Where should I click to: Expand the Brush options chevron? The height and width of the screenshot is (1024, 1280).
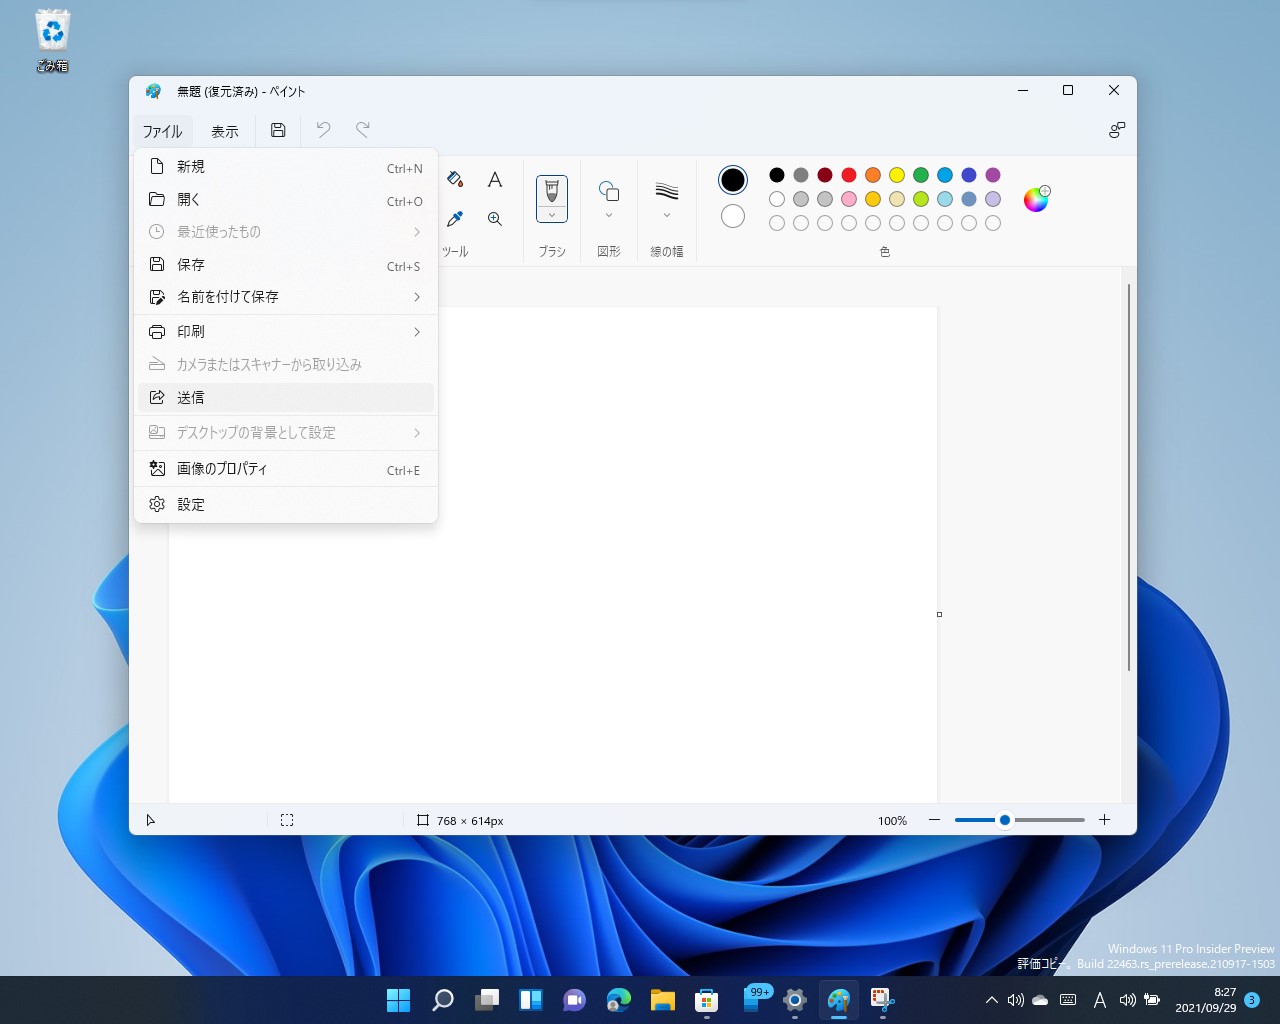click(551, 214)
